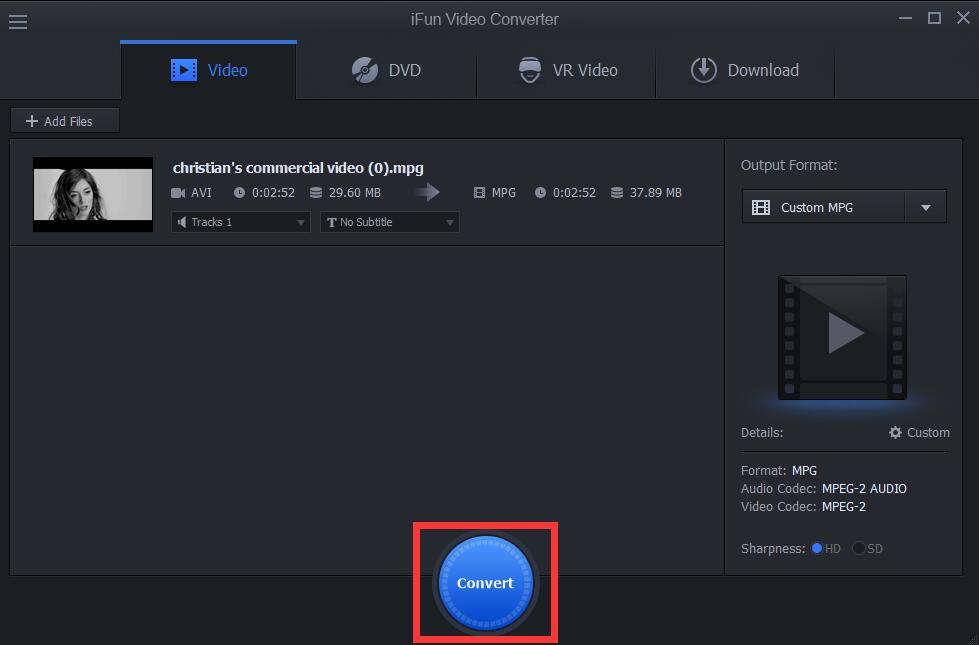
Task: Click the source size 29.60 MB
Action: (355, 193)
